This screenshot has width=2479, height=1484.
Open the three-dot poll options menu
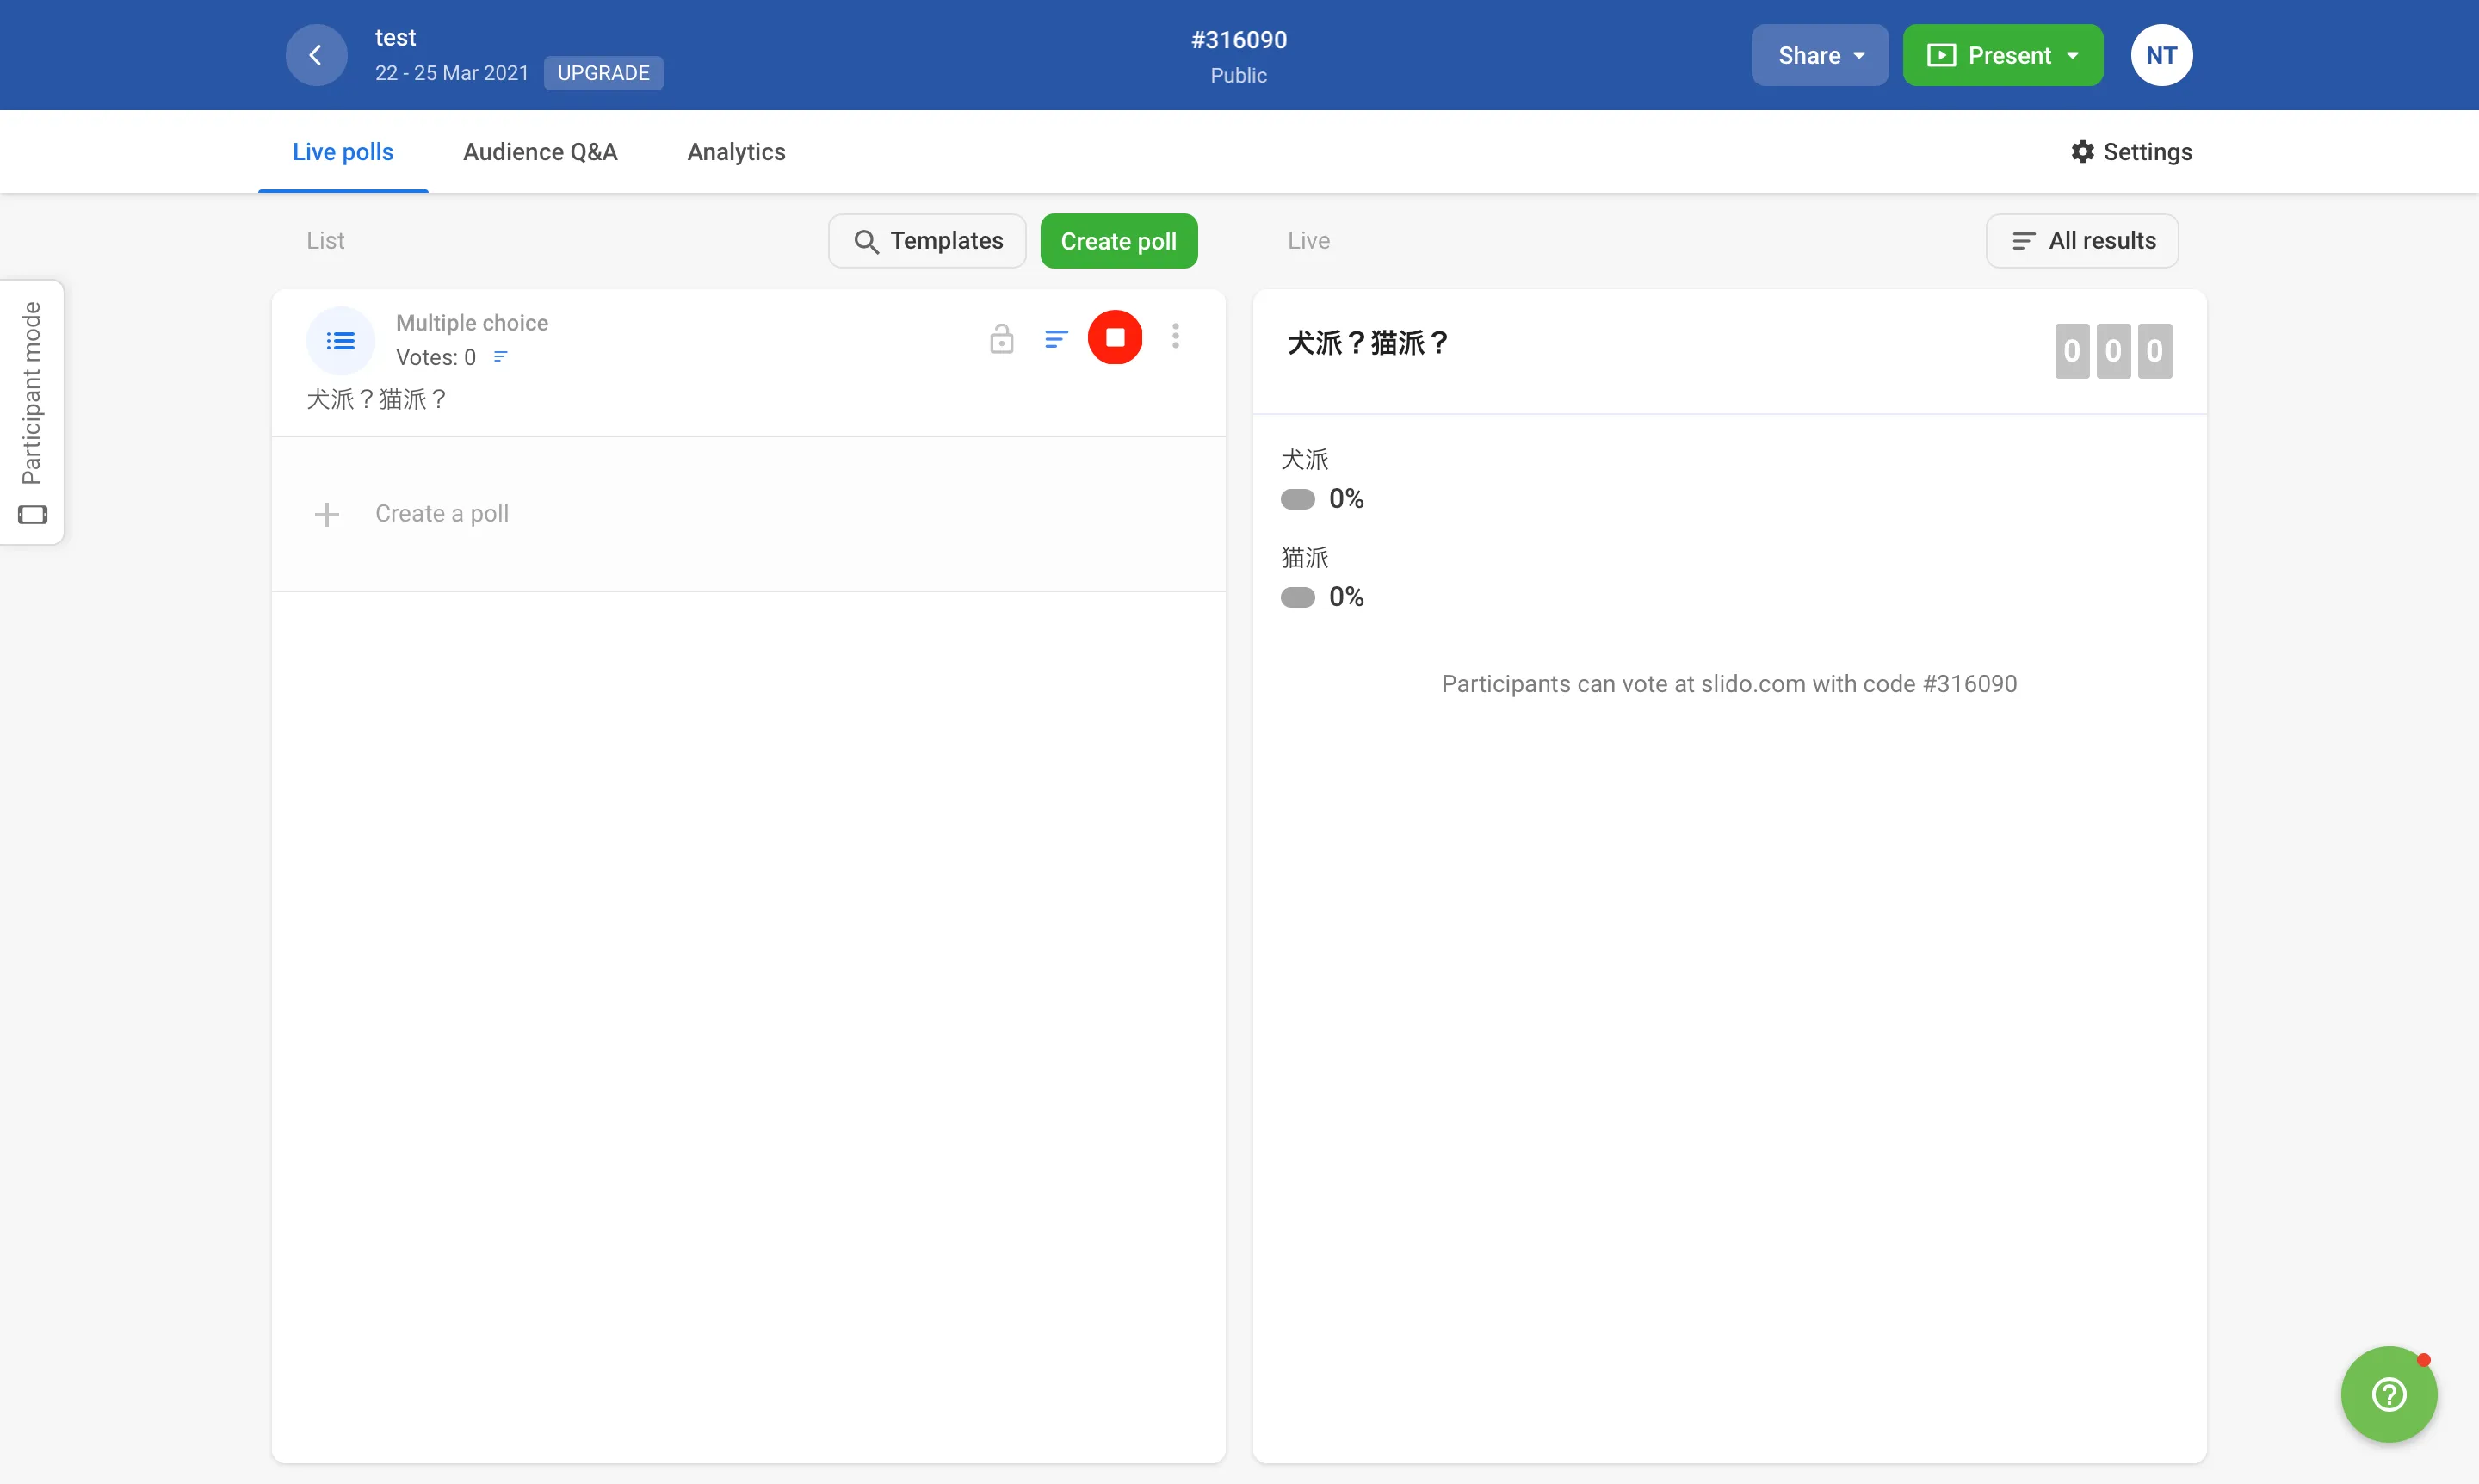pos(1175,336)
